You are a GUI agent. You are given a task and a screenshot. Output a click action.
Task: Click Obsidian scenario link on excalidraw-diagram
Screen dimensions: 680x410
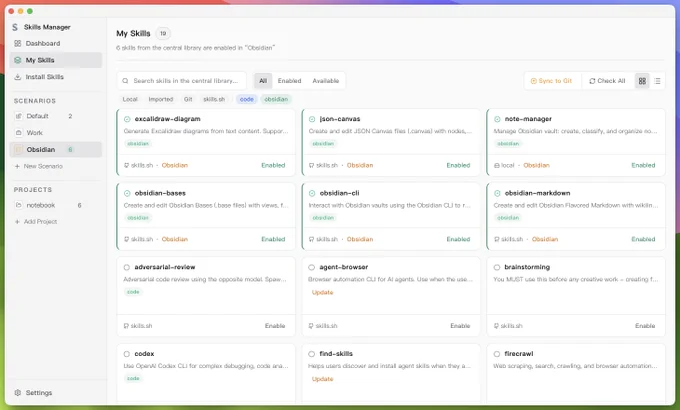(175, 165)
